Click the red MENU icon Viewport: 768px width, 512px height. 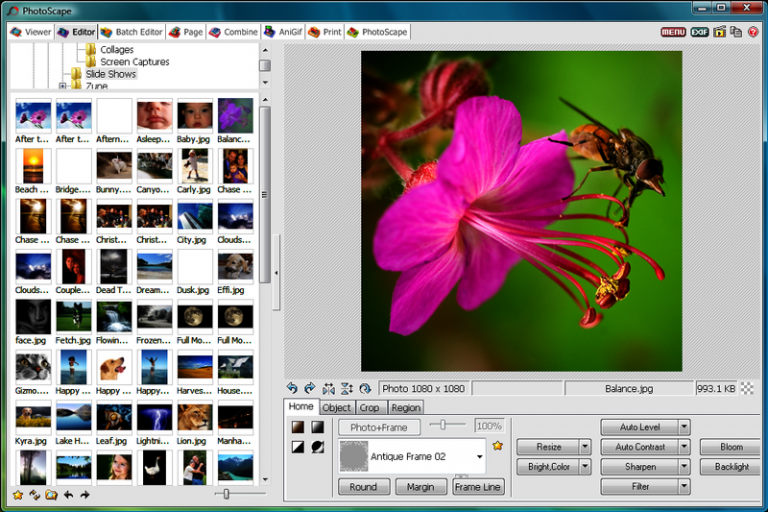click(x=673, y=32)
